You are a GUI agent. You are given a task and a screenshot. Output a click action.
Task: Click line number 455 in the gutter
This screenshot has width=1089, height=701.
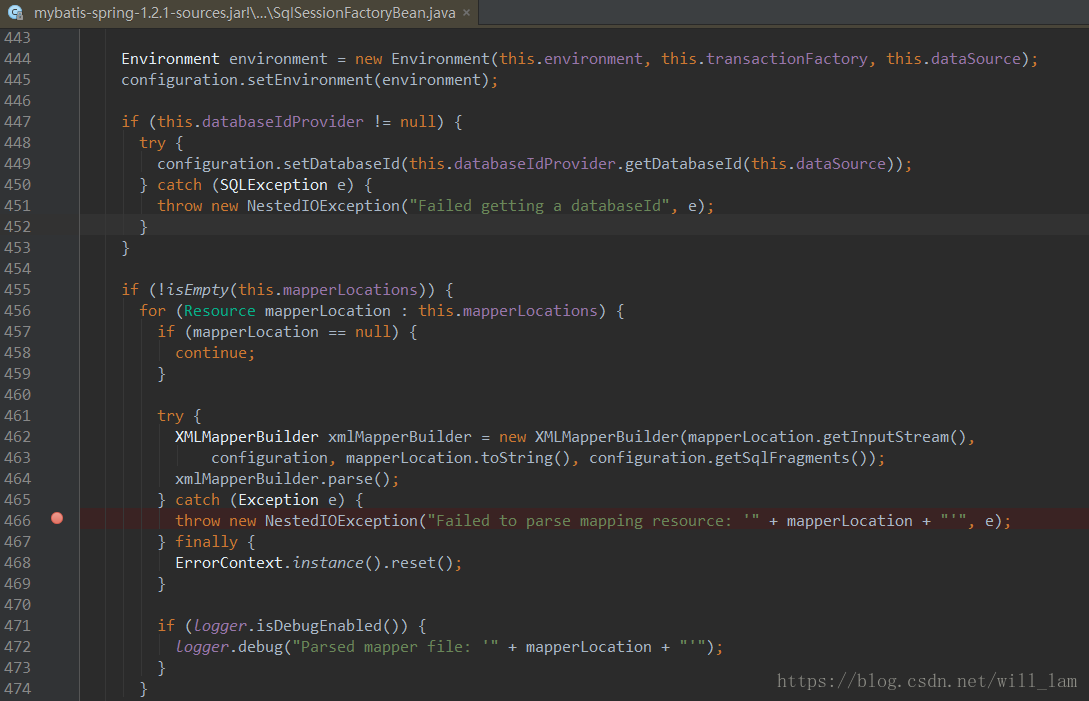point(17,290)
